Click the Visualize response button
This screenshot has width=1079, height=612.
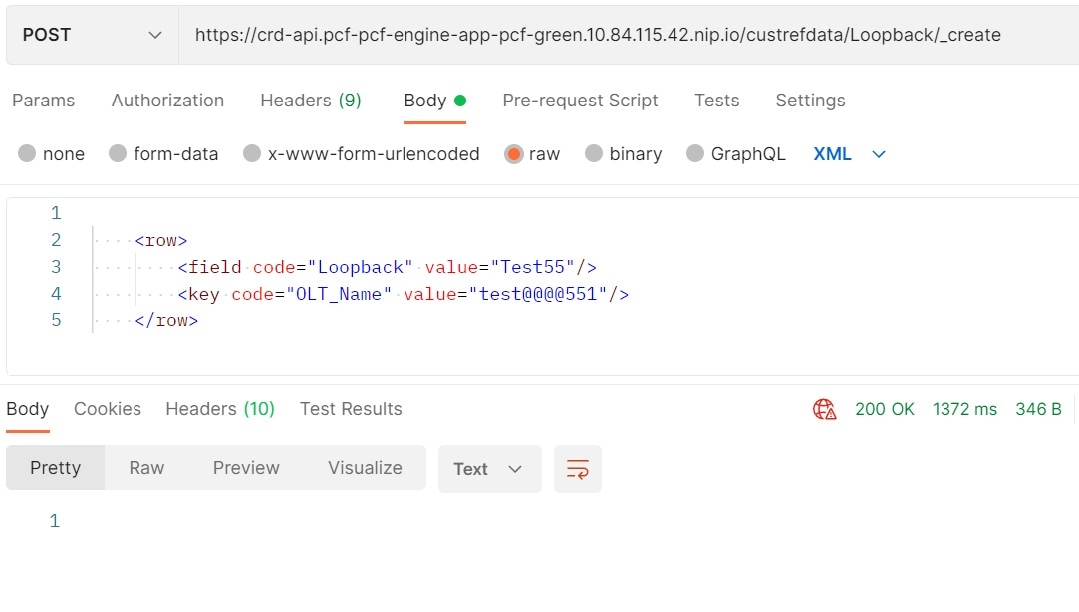(365, 468)
